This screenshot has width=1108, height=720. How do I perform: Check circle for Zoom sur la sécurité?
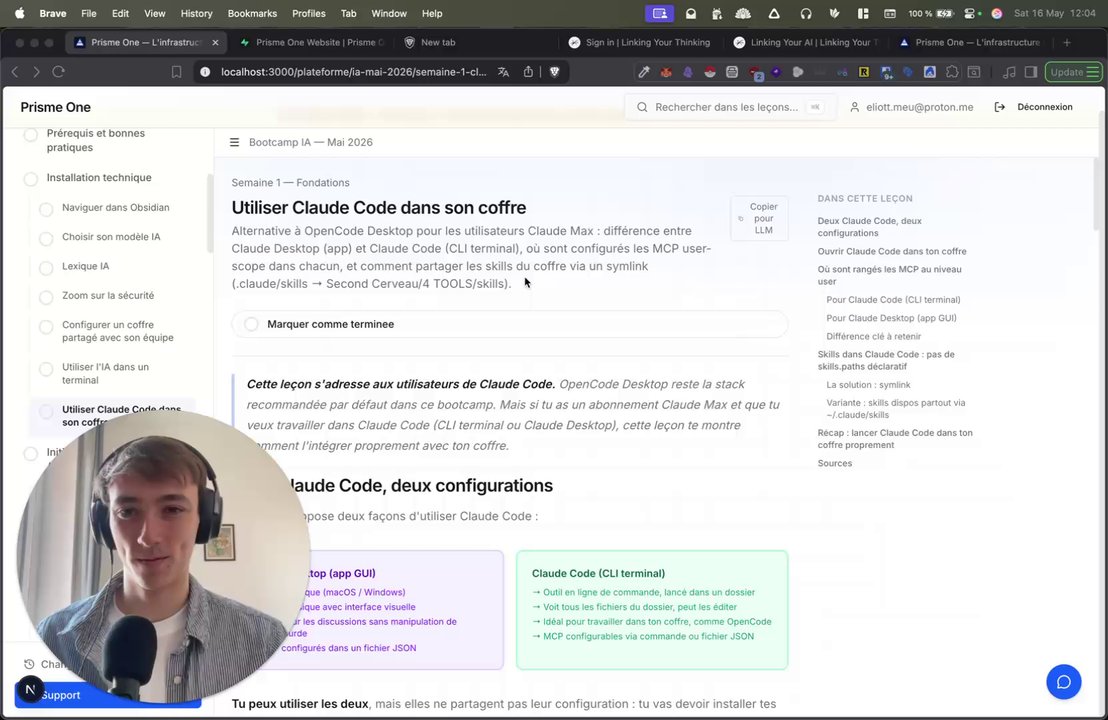46,297
